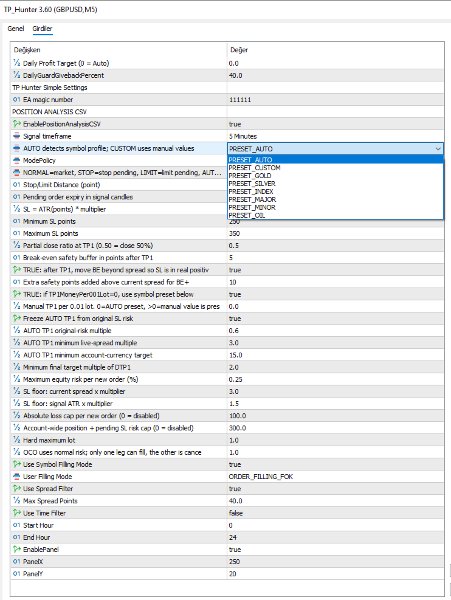The height and width of the screenshot is (600, 451).
Task: Open the ORDER_FILLING_FOK value dropdown
Action: pyautogui.click(x=261, y=476)
